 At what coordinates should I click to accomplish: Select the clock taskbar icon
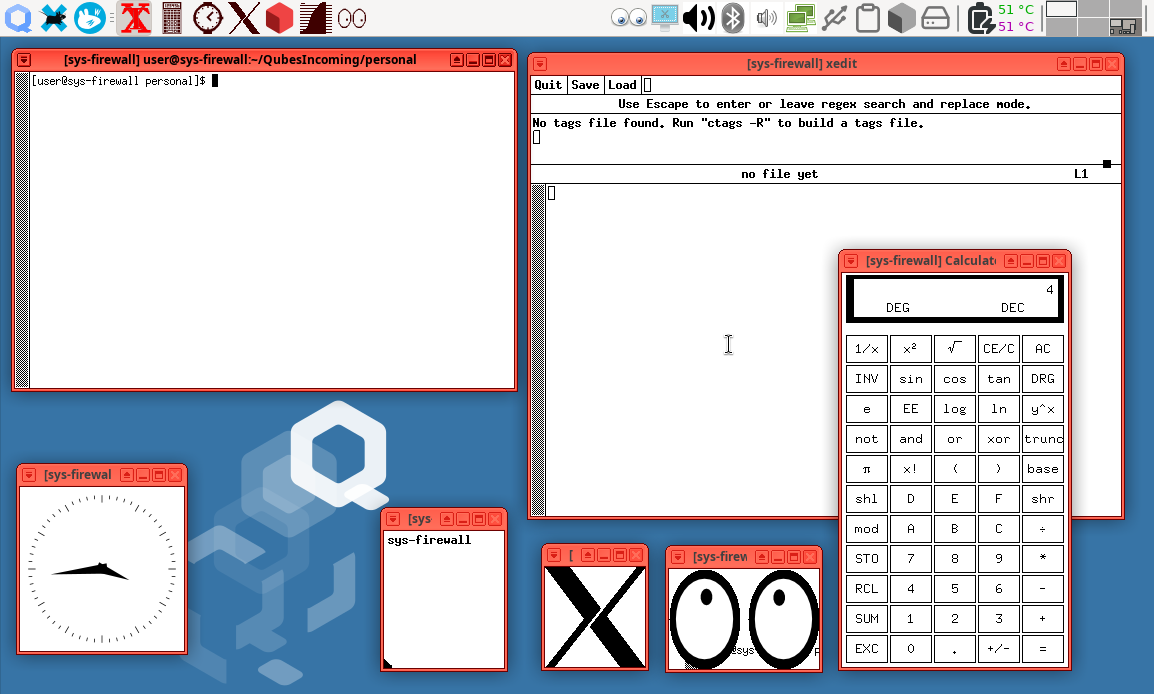tap(208, 18)
